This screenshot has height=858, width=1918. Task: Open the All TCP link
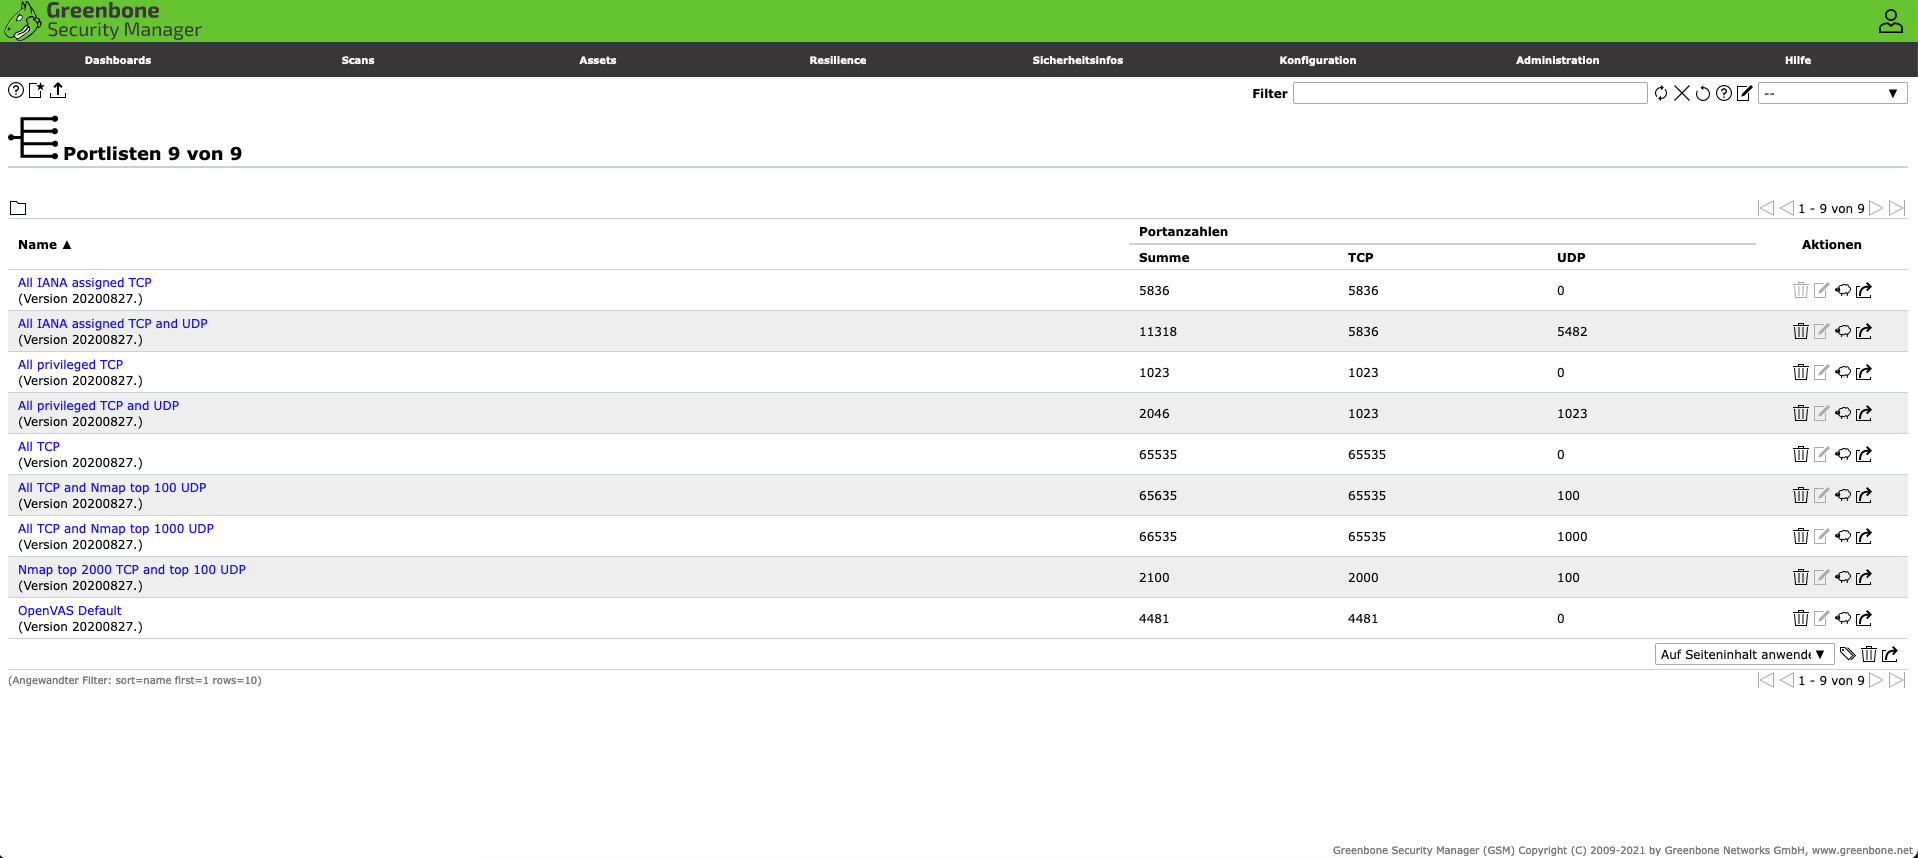click(x=39, y=447)
